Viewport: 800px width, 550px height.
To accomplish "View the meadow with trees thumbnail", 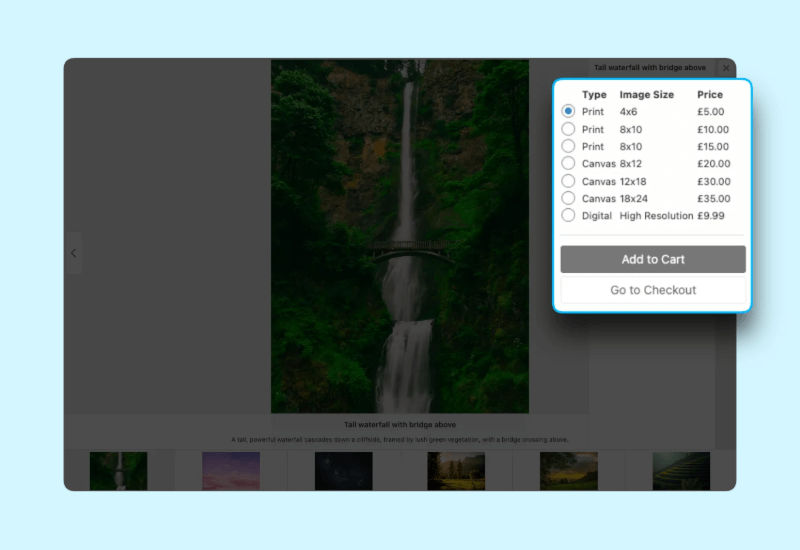I will 456,471.
